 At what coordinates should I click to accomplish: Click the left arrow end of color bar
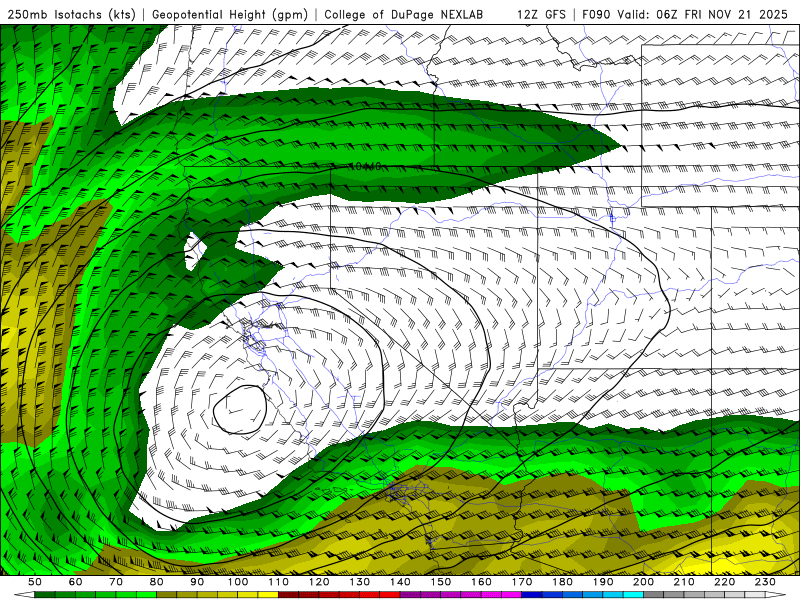point(24,595)
